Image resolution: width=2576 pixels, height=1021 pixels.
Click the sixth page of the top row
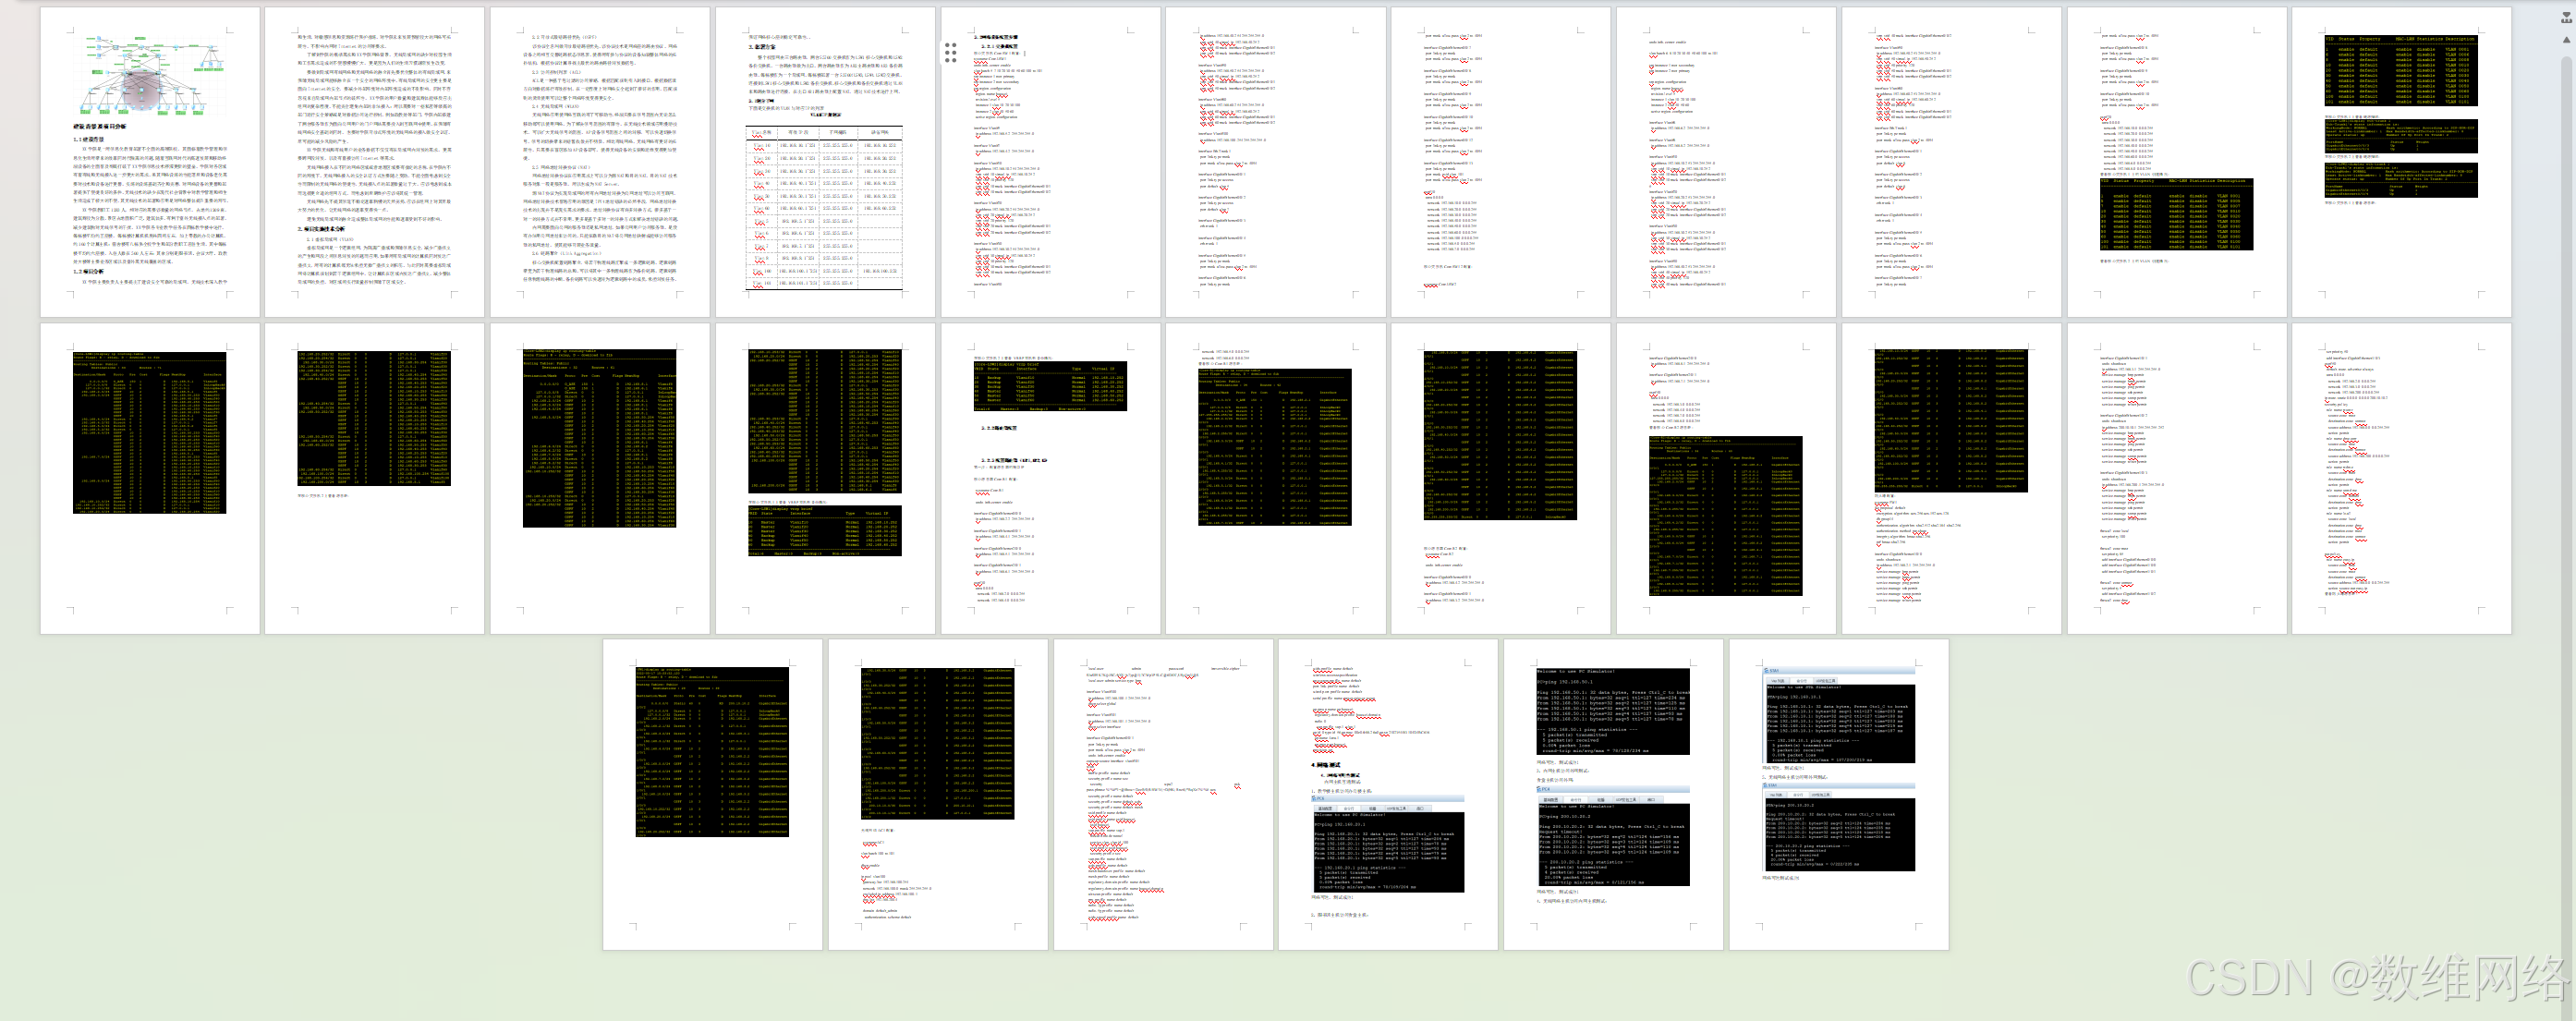pyautogui.click(x=1275, y=162)
